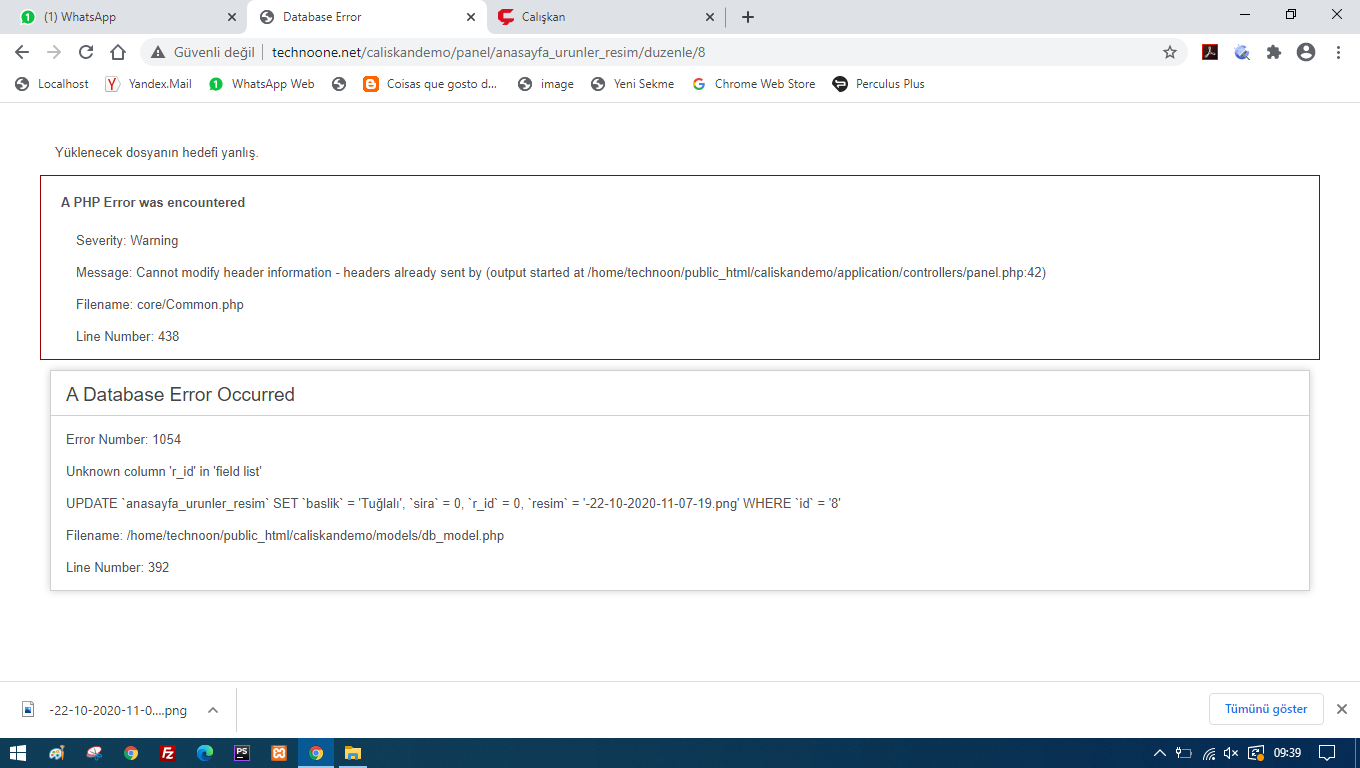Image resolution: width=1360 pixels, height=768 pixels.
Task: Reload the page with the refresh icon
Action: point(86,52)
